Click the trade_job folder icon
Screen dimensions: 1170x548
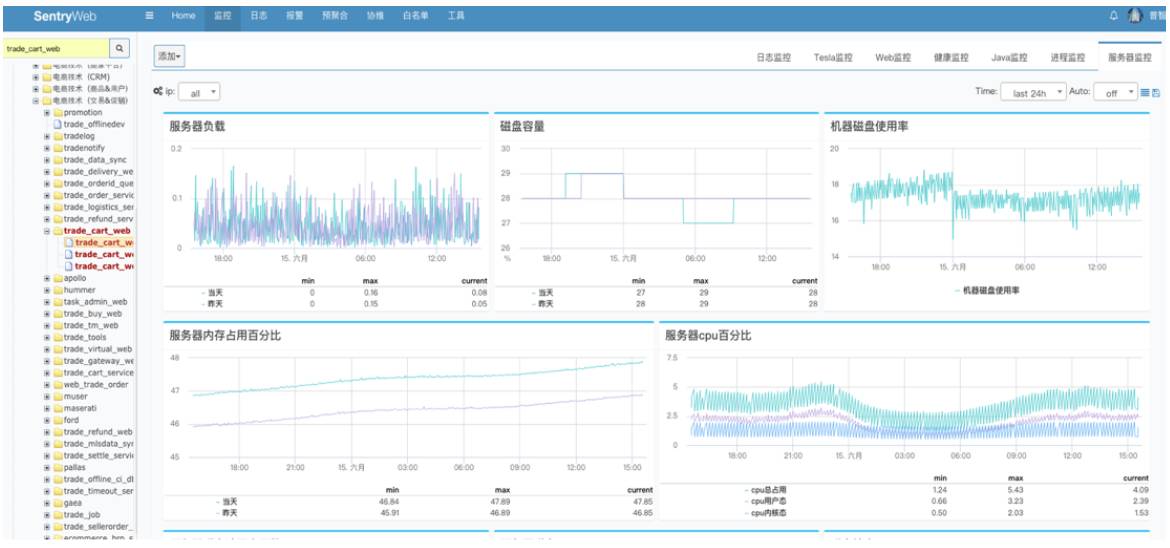[x=57, y=515]
